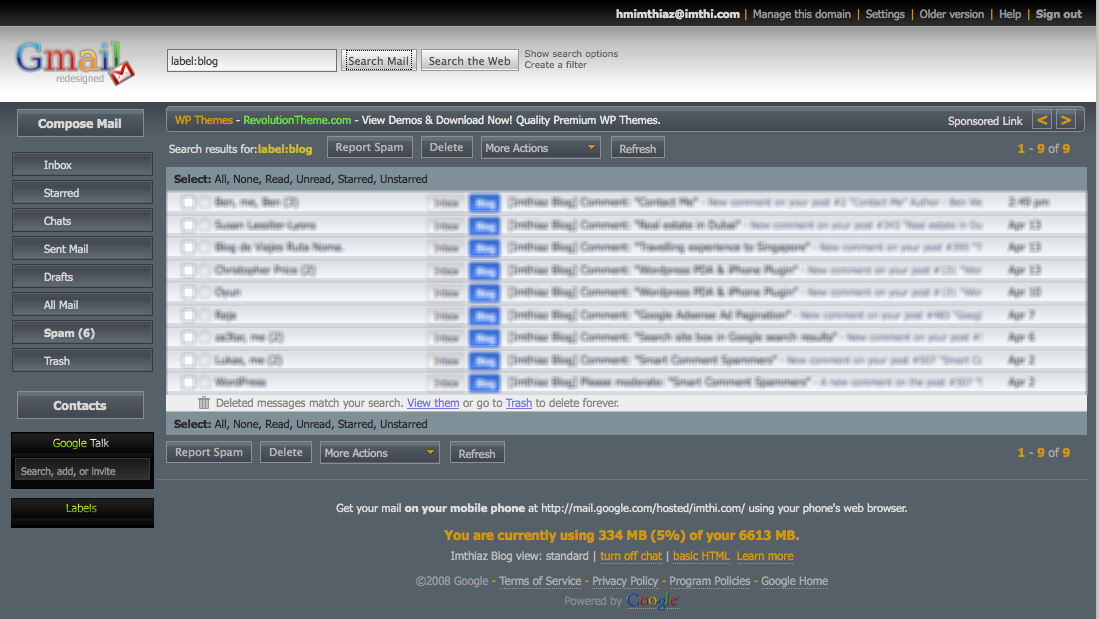Click Powered by Google logo
The height and width of the screenshot is (619, 1099).
[x=652, y=601]
